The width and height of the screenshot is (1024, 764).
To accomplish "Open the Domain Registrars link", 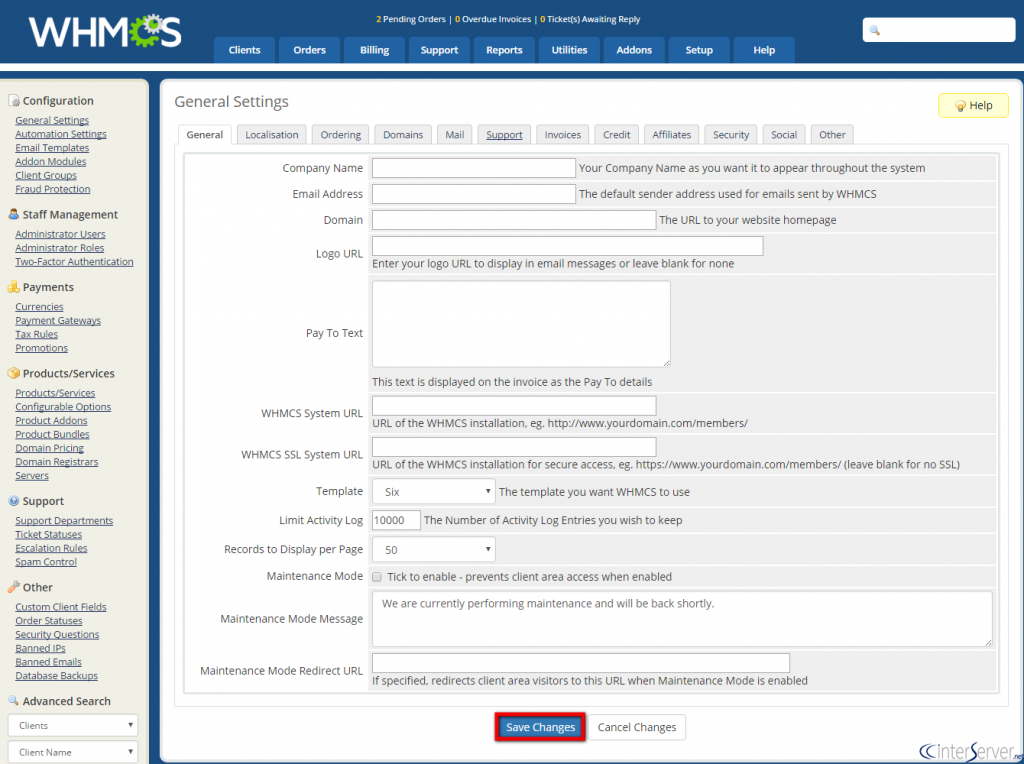I will pos(57,461).
